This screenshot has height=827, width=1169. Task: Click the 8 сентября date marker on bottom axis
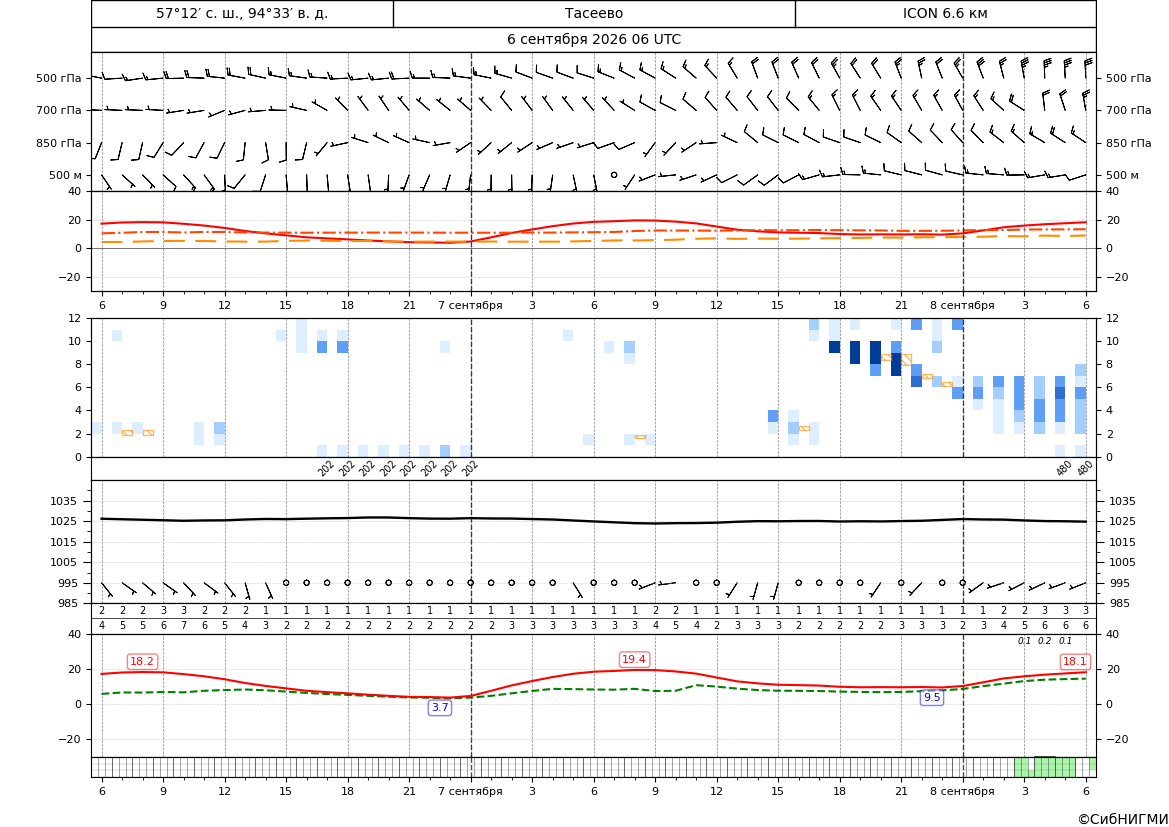(962, 791)
